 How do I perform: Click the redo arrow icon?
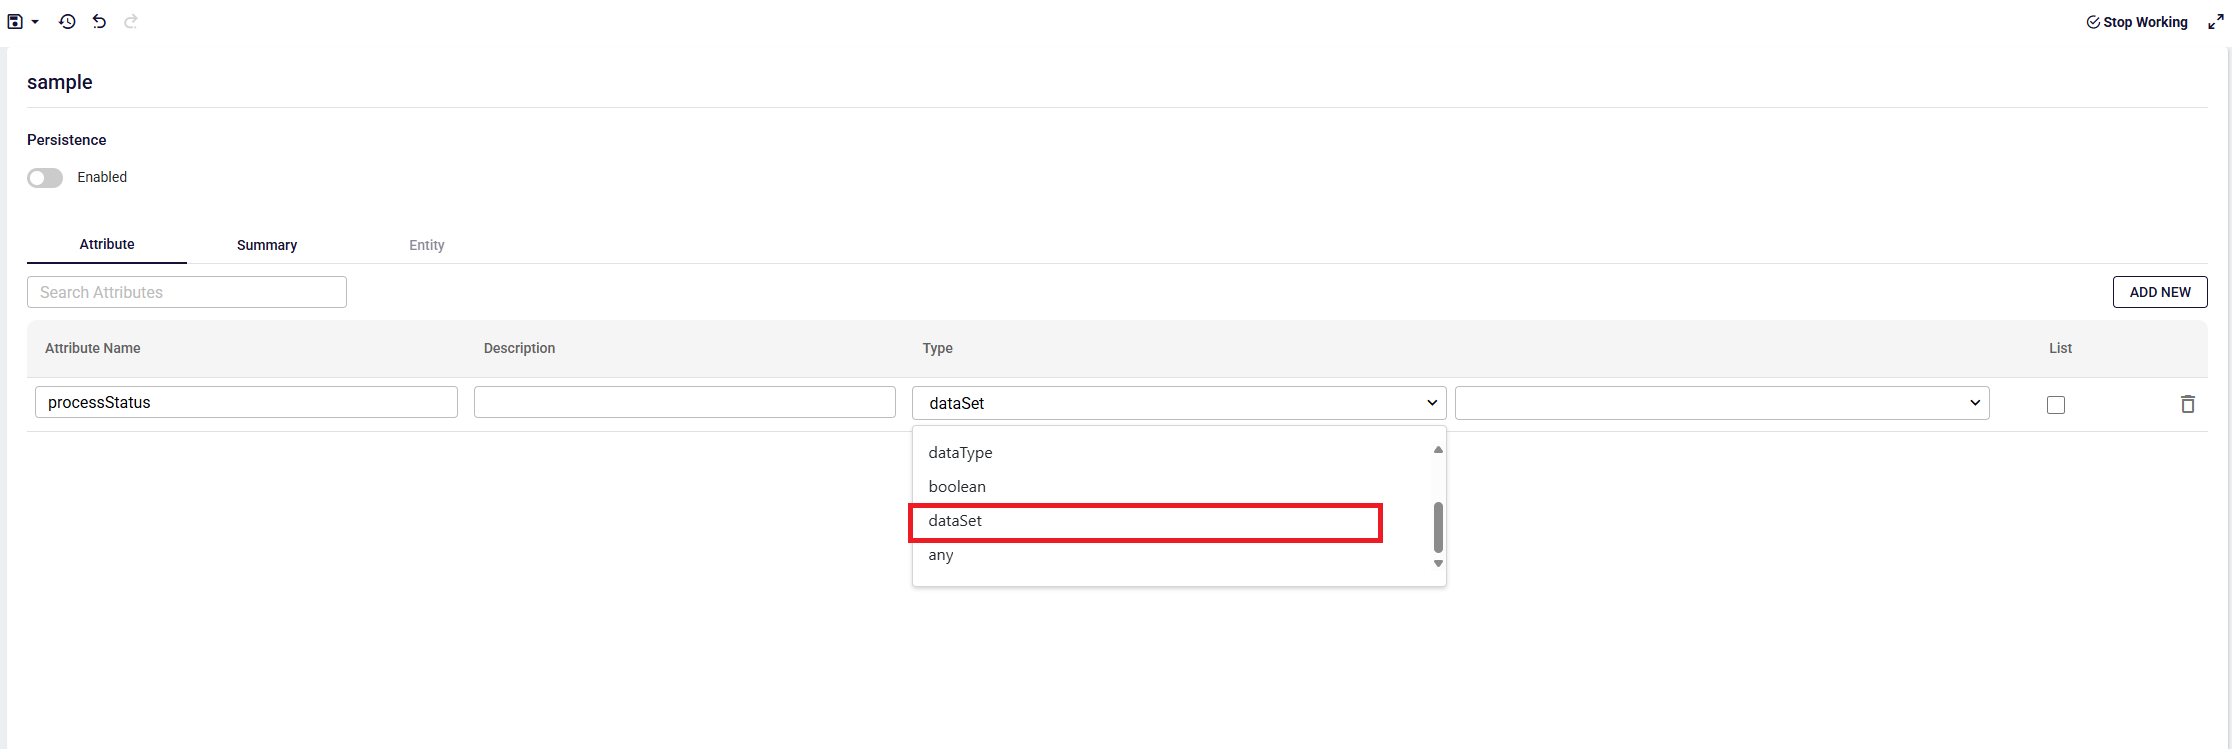pos(131,21)
